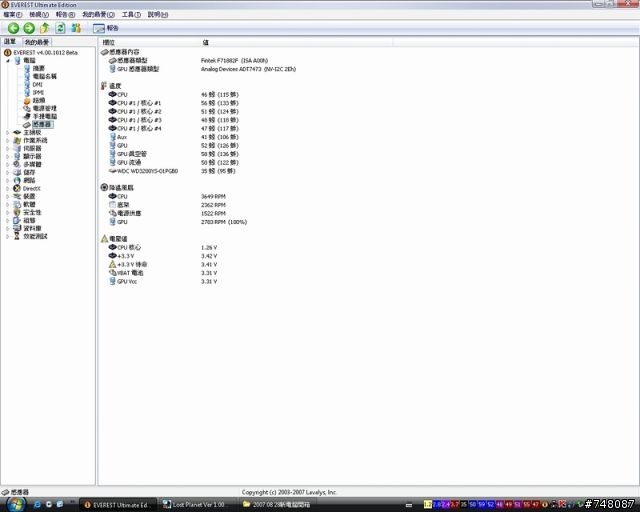Viewport: 640px width, 512px height.
Task: Select the EVEREST v4.00.1012 Beta root node
Action: click(x=45, y=53)
